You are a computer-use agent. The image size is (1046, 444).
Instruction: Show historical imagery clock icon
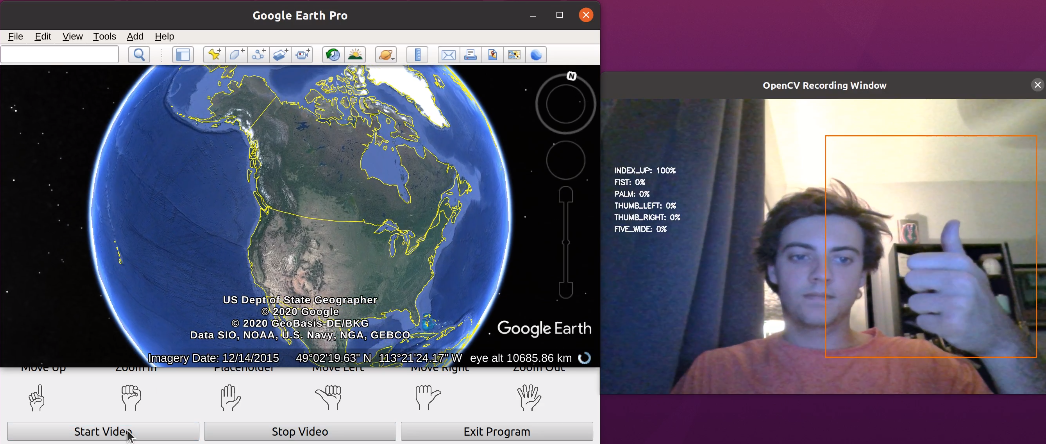tap(332, 55)
